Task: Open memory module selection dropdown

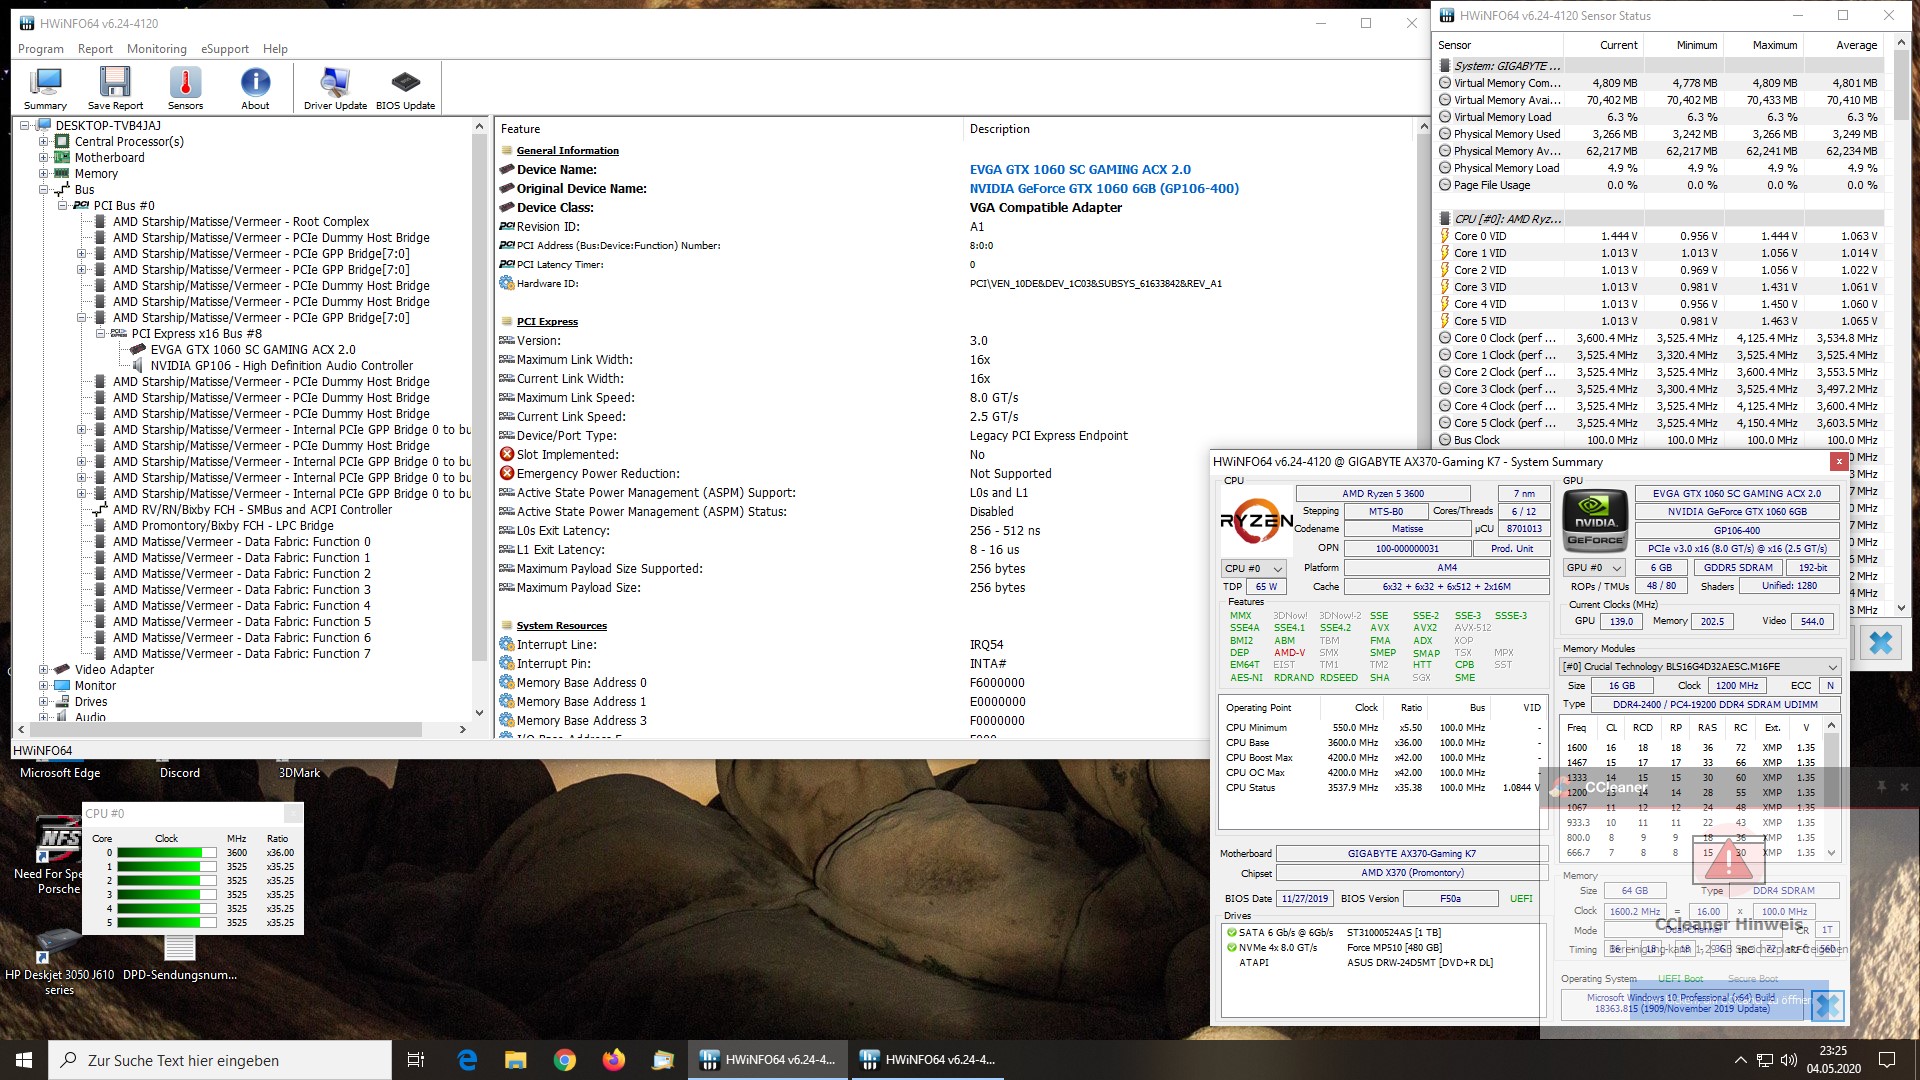Action: (1700, 667)
